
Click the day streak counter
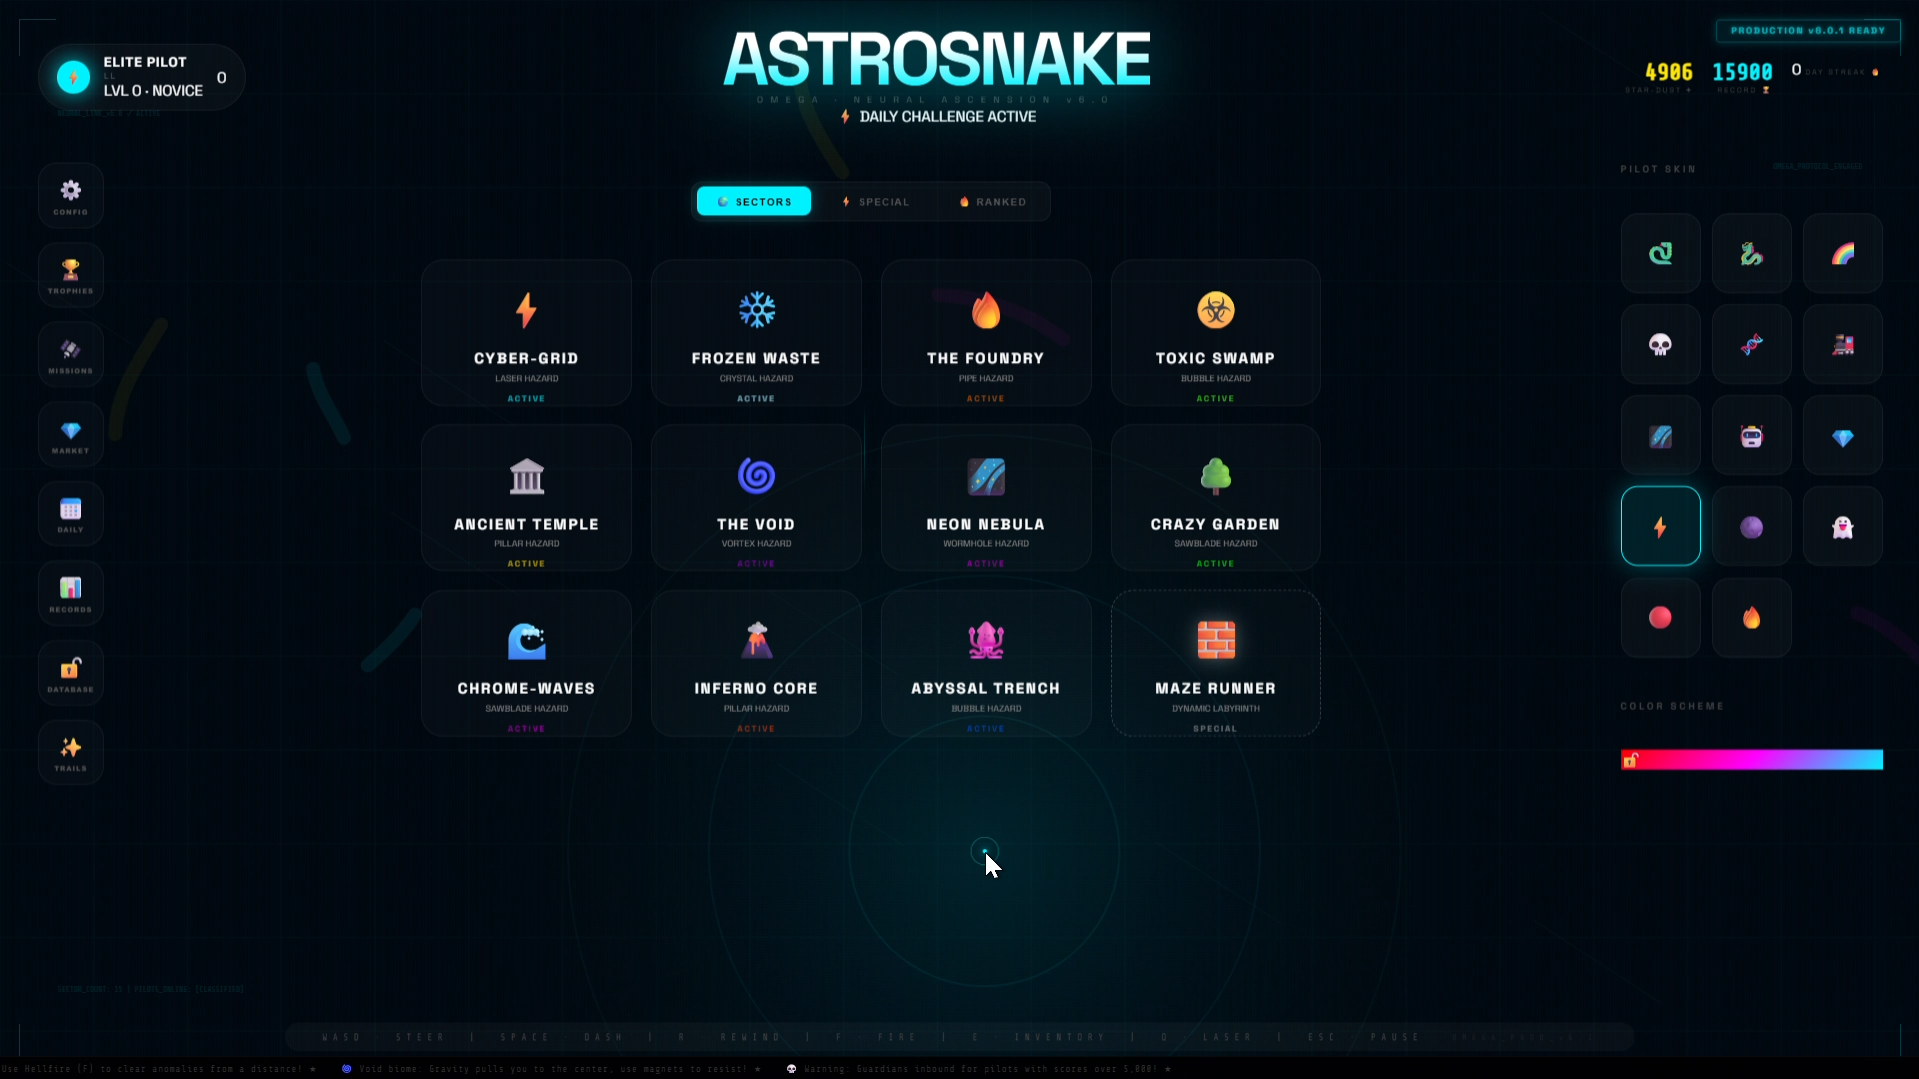coord(1834,71)
